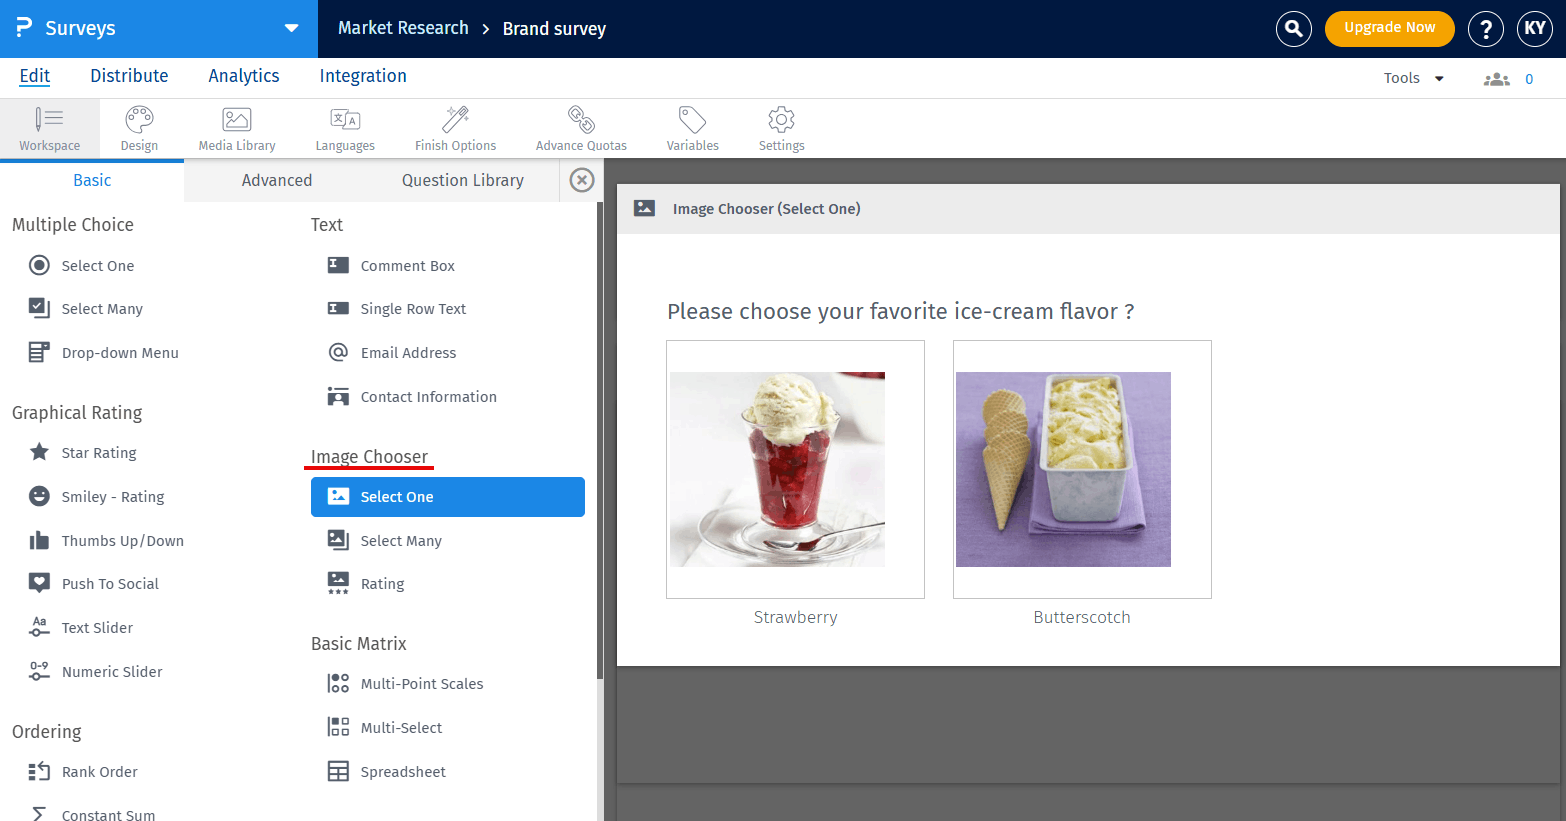Open the search panel
The width and height of the screenshot is (1566, 821).
pos(1293,29)
